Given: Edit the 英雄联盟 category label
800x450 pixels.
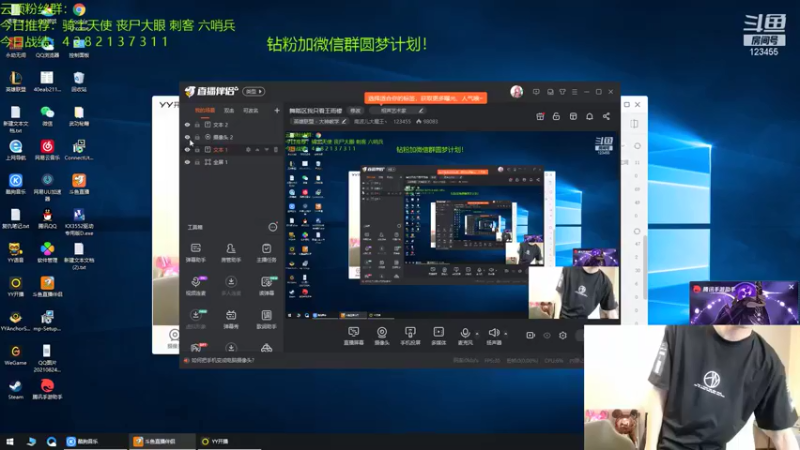Looking at the screenshot, I should 319,121.
